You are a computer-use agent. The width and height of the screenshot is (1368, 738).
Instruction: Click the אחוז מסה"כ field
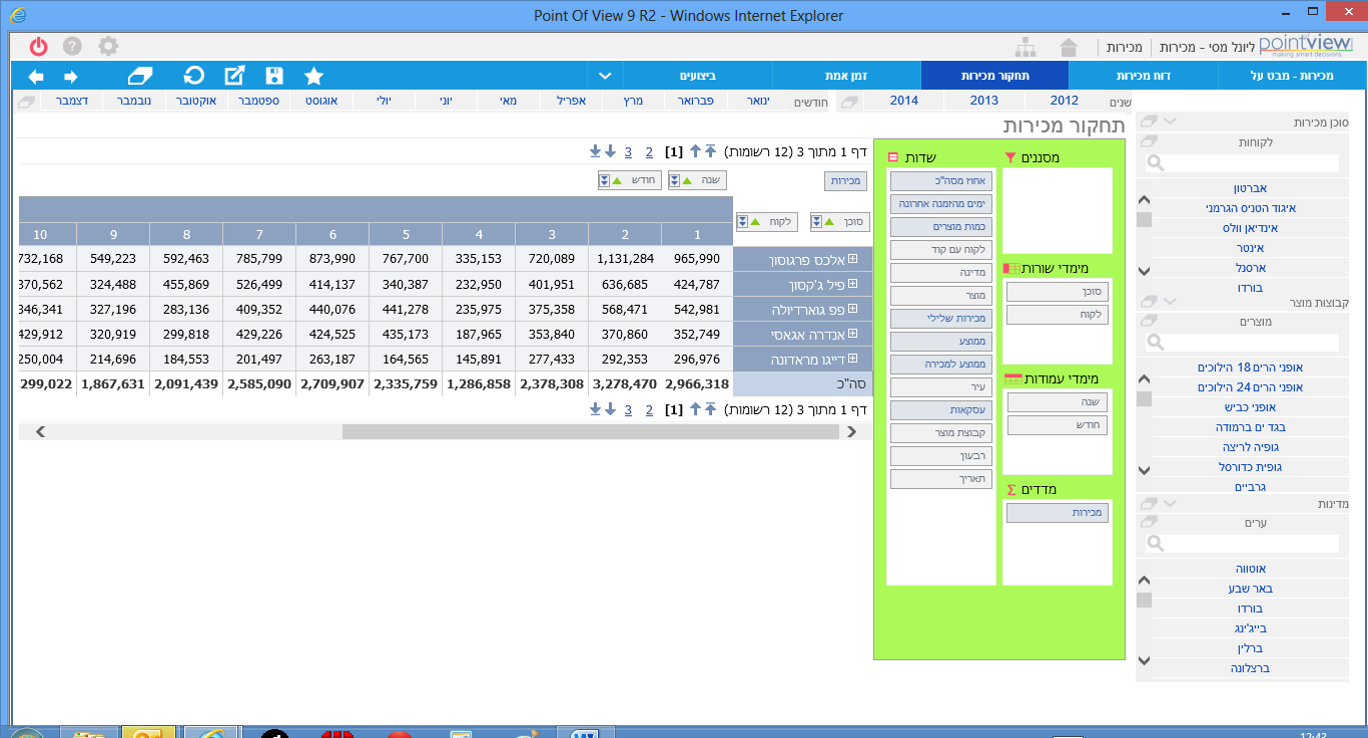coord(940,181)
